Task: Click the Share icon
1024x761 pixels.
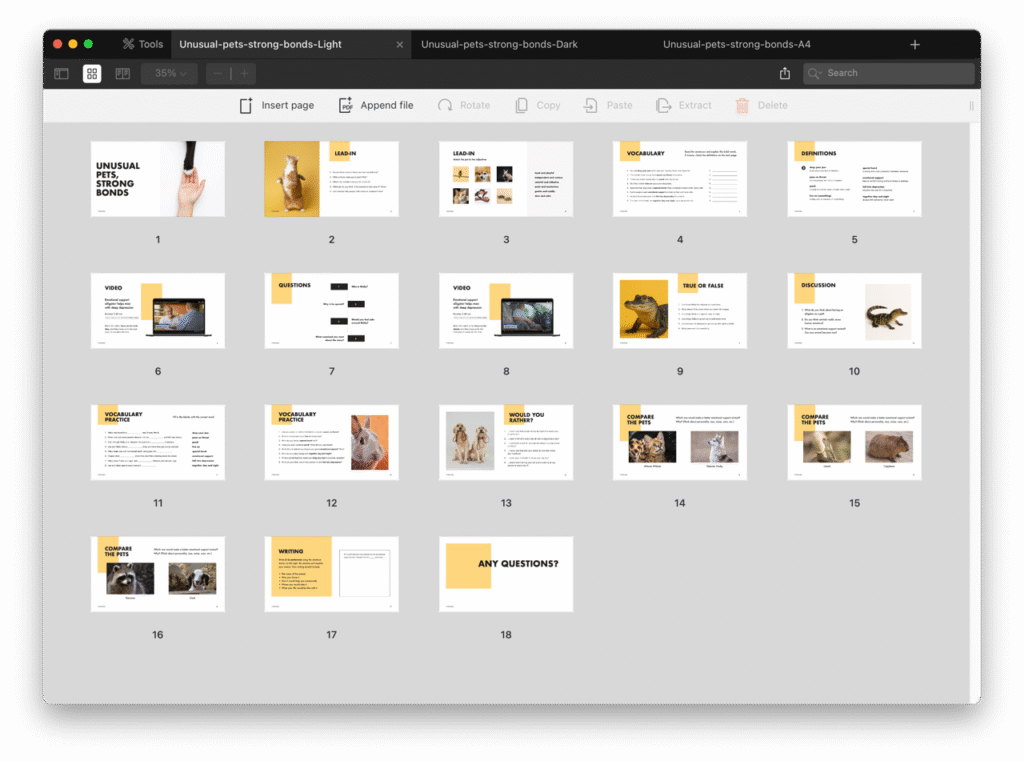Action: (785, 73)
